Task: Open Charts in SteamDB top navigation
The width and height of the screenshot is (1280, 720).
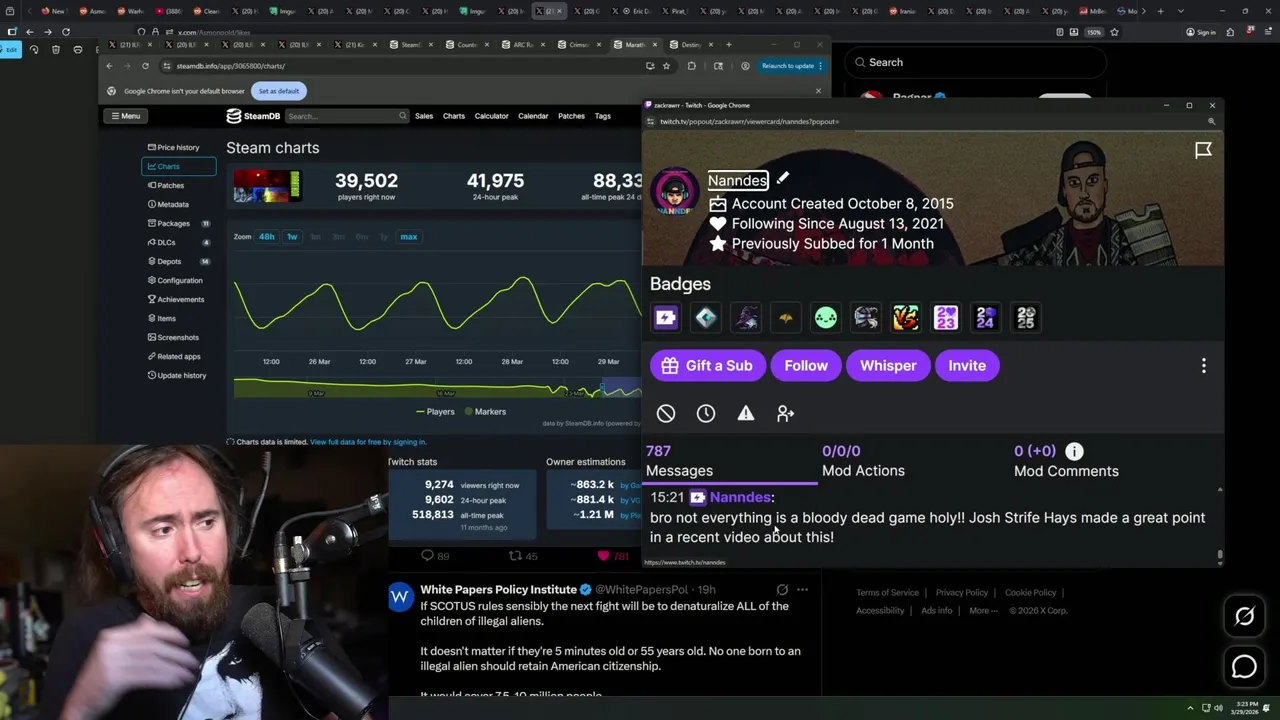Action: coord(454,116)
